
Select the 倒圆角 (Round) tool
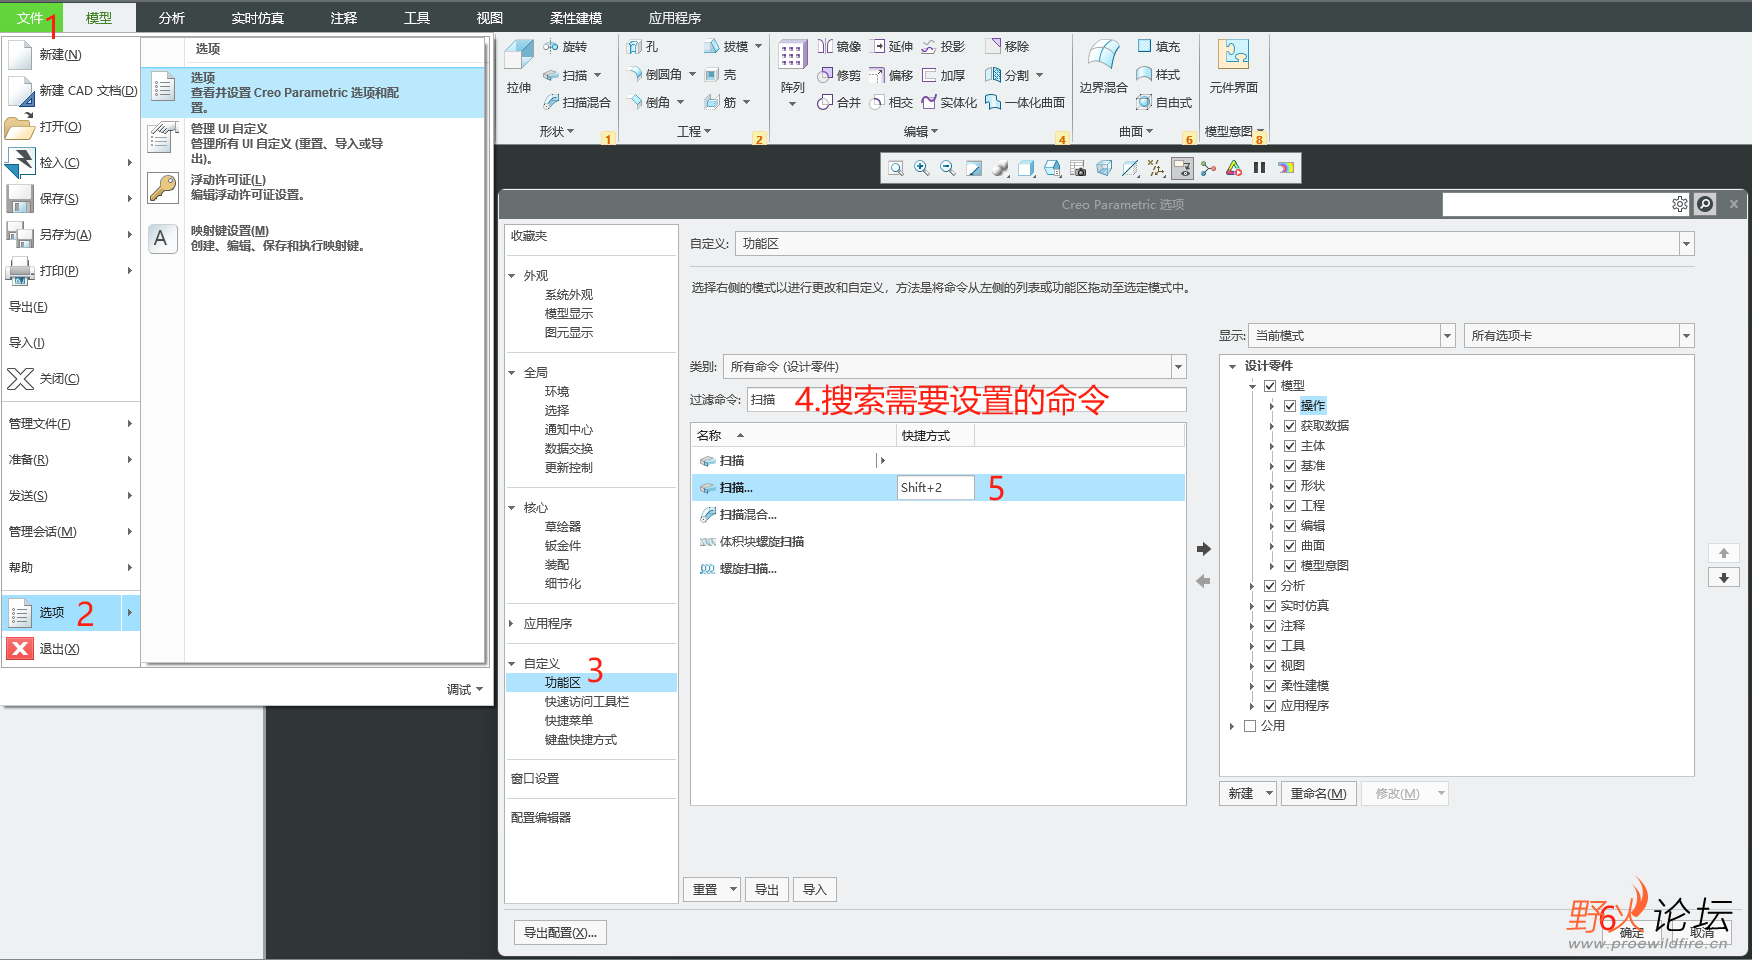tap(656, 74)
